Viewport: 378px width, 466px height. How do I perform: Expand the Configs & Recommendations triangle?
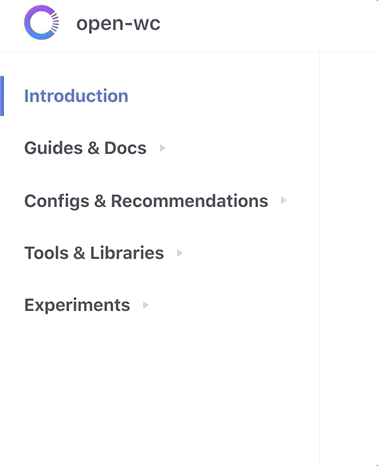click(284, 200)
